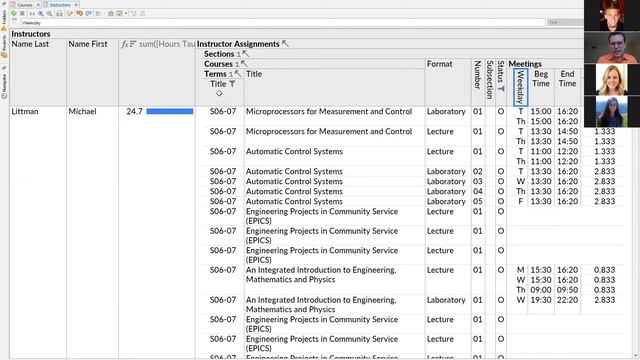This screenshot has width=640, height=360.
Task: Click the stop square toolbar icon
Action: coord(22,13)
